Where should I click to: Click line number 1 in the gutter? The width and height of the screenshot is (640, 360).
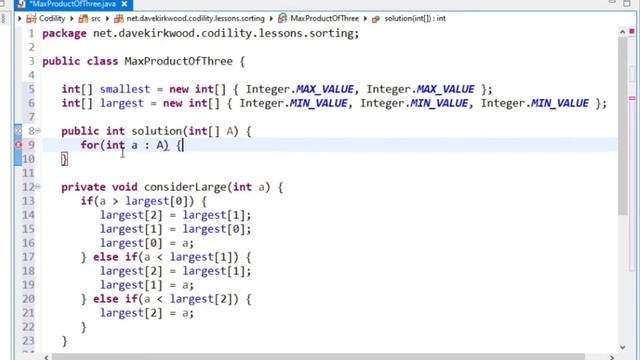31,33
